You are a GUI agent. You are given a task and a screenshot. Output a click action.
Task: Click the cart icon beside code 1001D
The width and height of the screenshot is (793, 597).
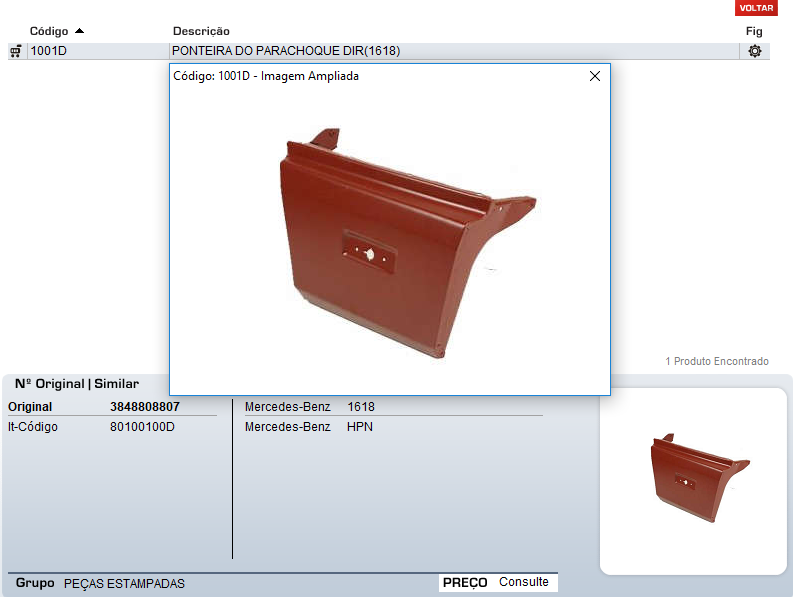point(15,51)
